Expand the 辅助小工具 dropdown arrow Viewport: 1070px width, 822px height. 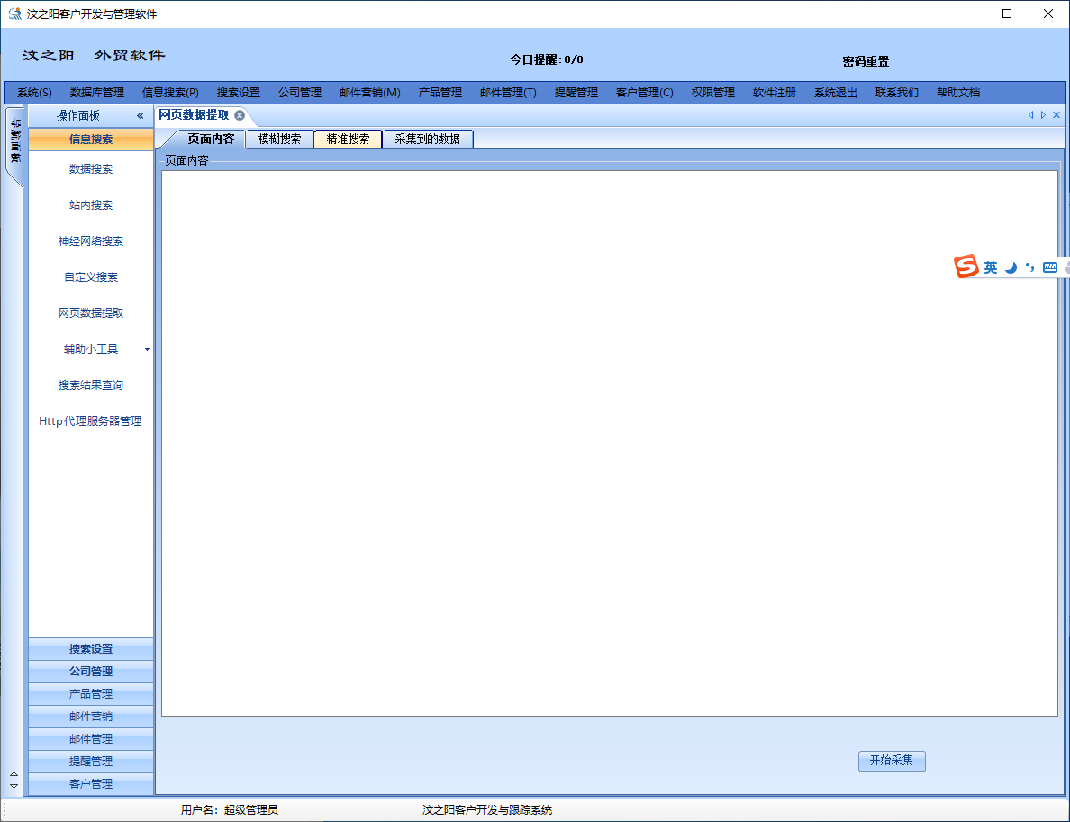[x=147, y=350]
